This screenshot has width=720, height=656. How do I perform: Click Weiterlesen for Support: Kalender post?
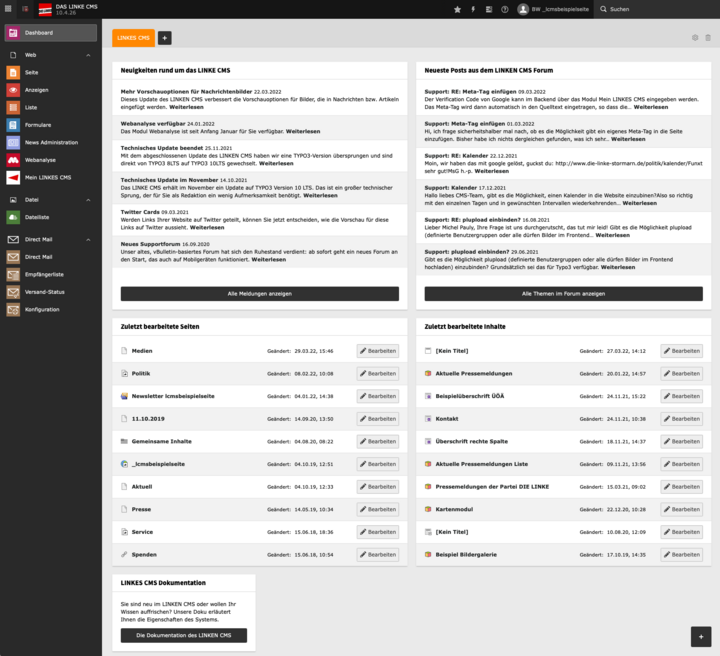[x=640, y=203]
